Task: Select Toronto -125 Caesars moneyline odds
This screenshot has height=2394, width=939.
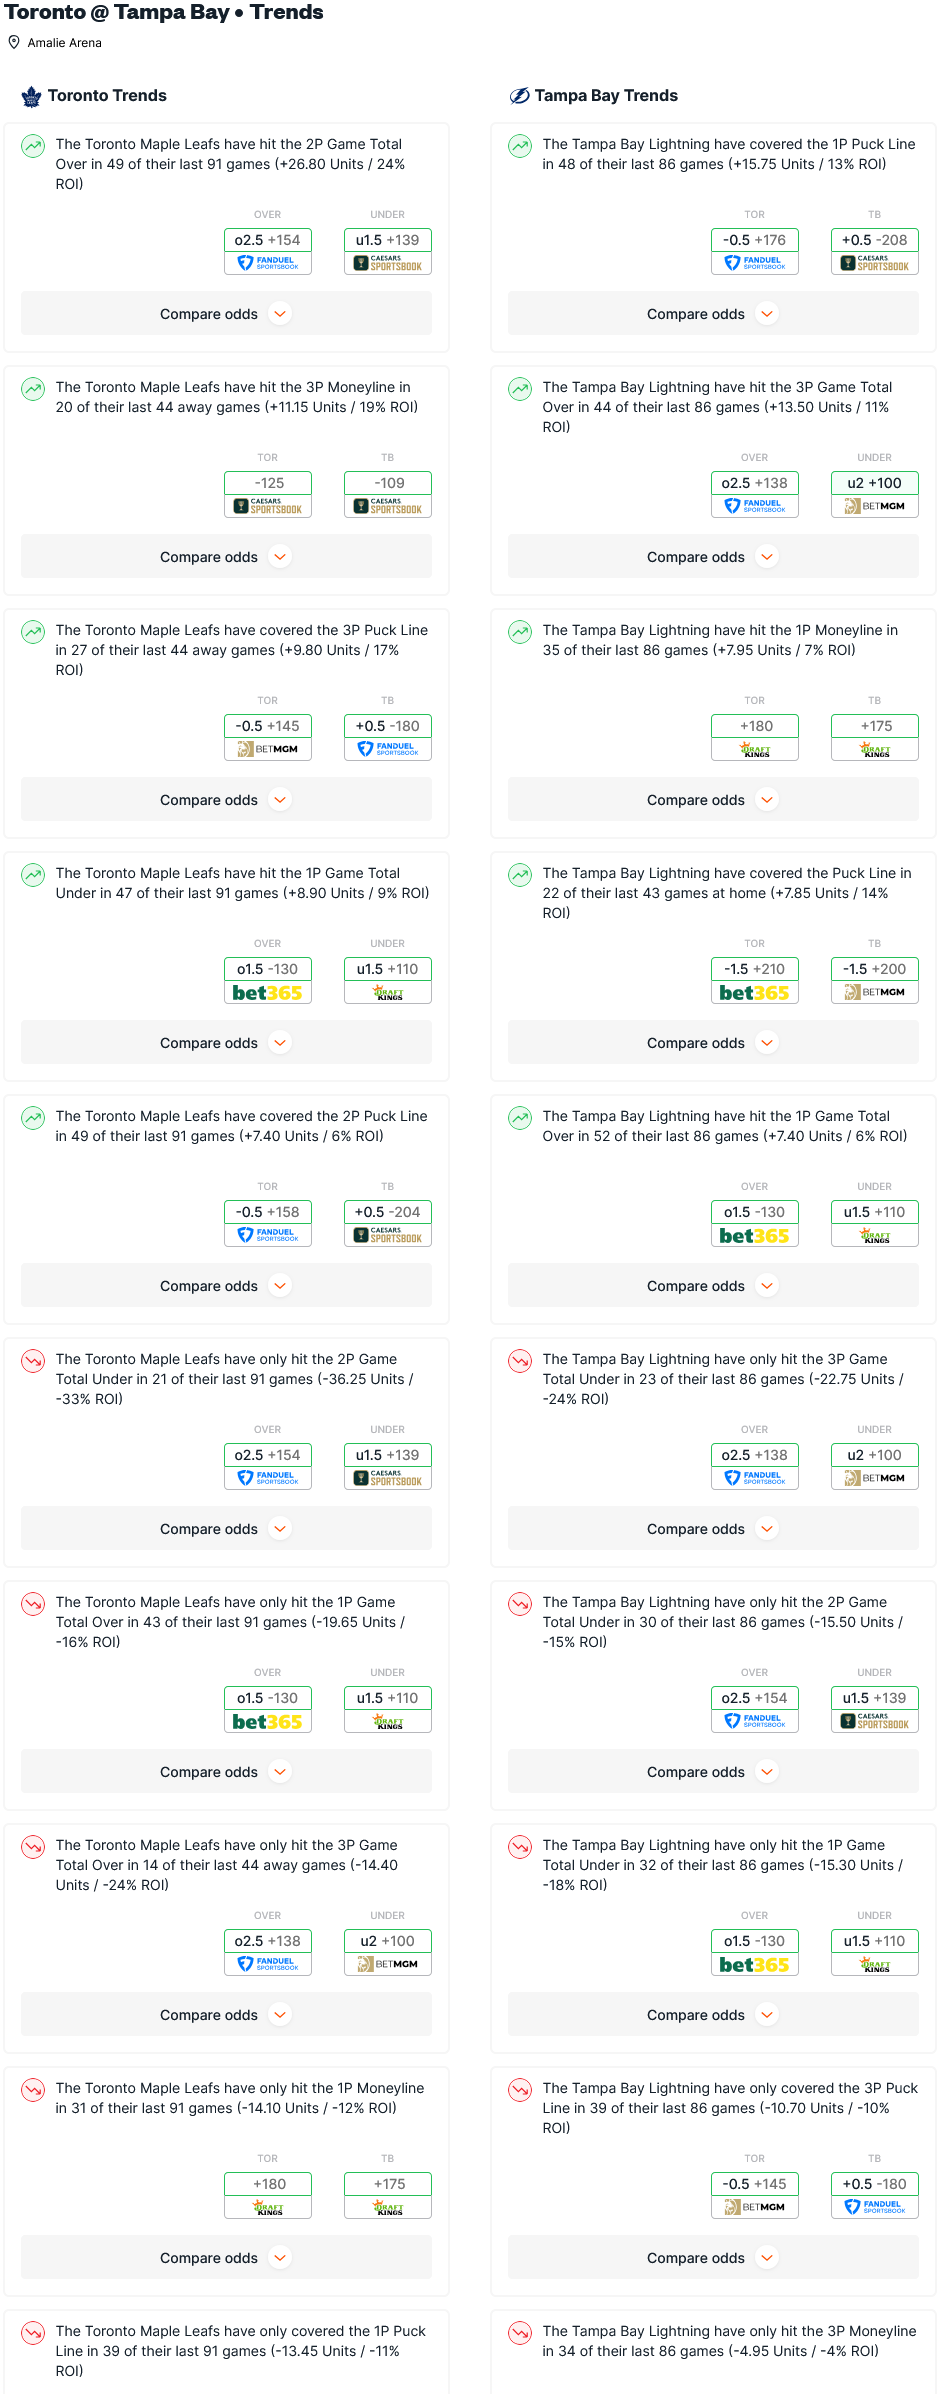Action: point(268,494)
